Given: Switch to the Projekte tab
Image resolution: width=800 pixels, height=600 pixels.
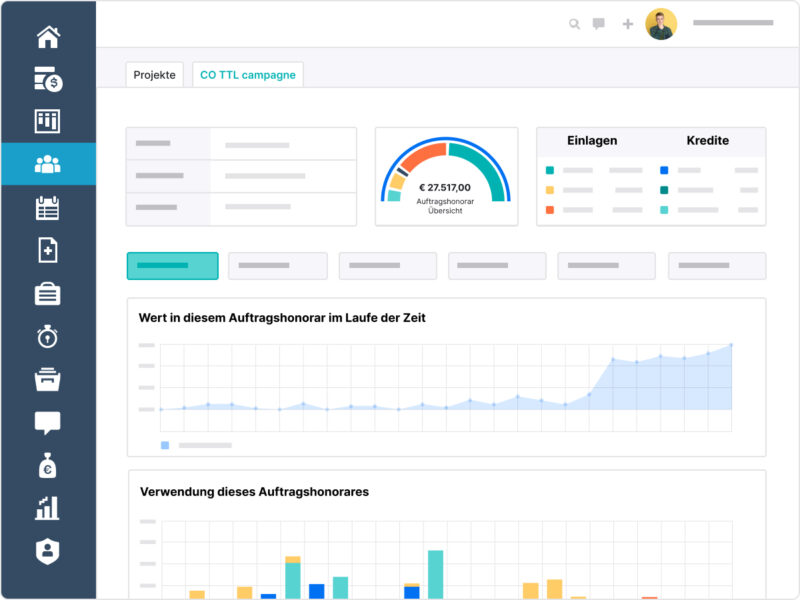Looking at the screenshot, I should (x=154, y=74).
